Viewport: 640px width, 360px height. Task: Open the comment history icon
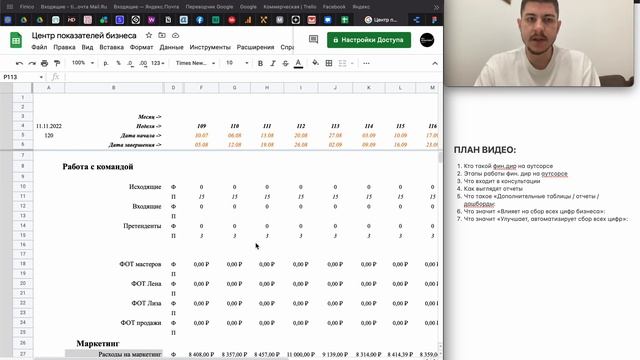click(313, 40)
